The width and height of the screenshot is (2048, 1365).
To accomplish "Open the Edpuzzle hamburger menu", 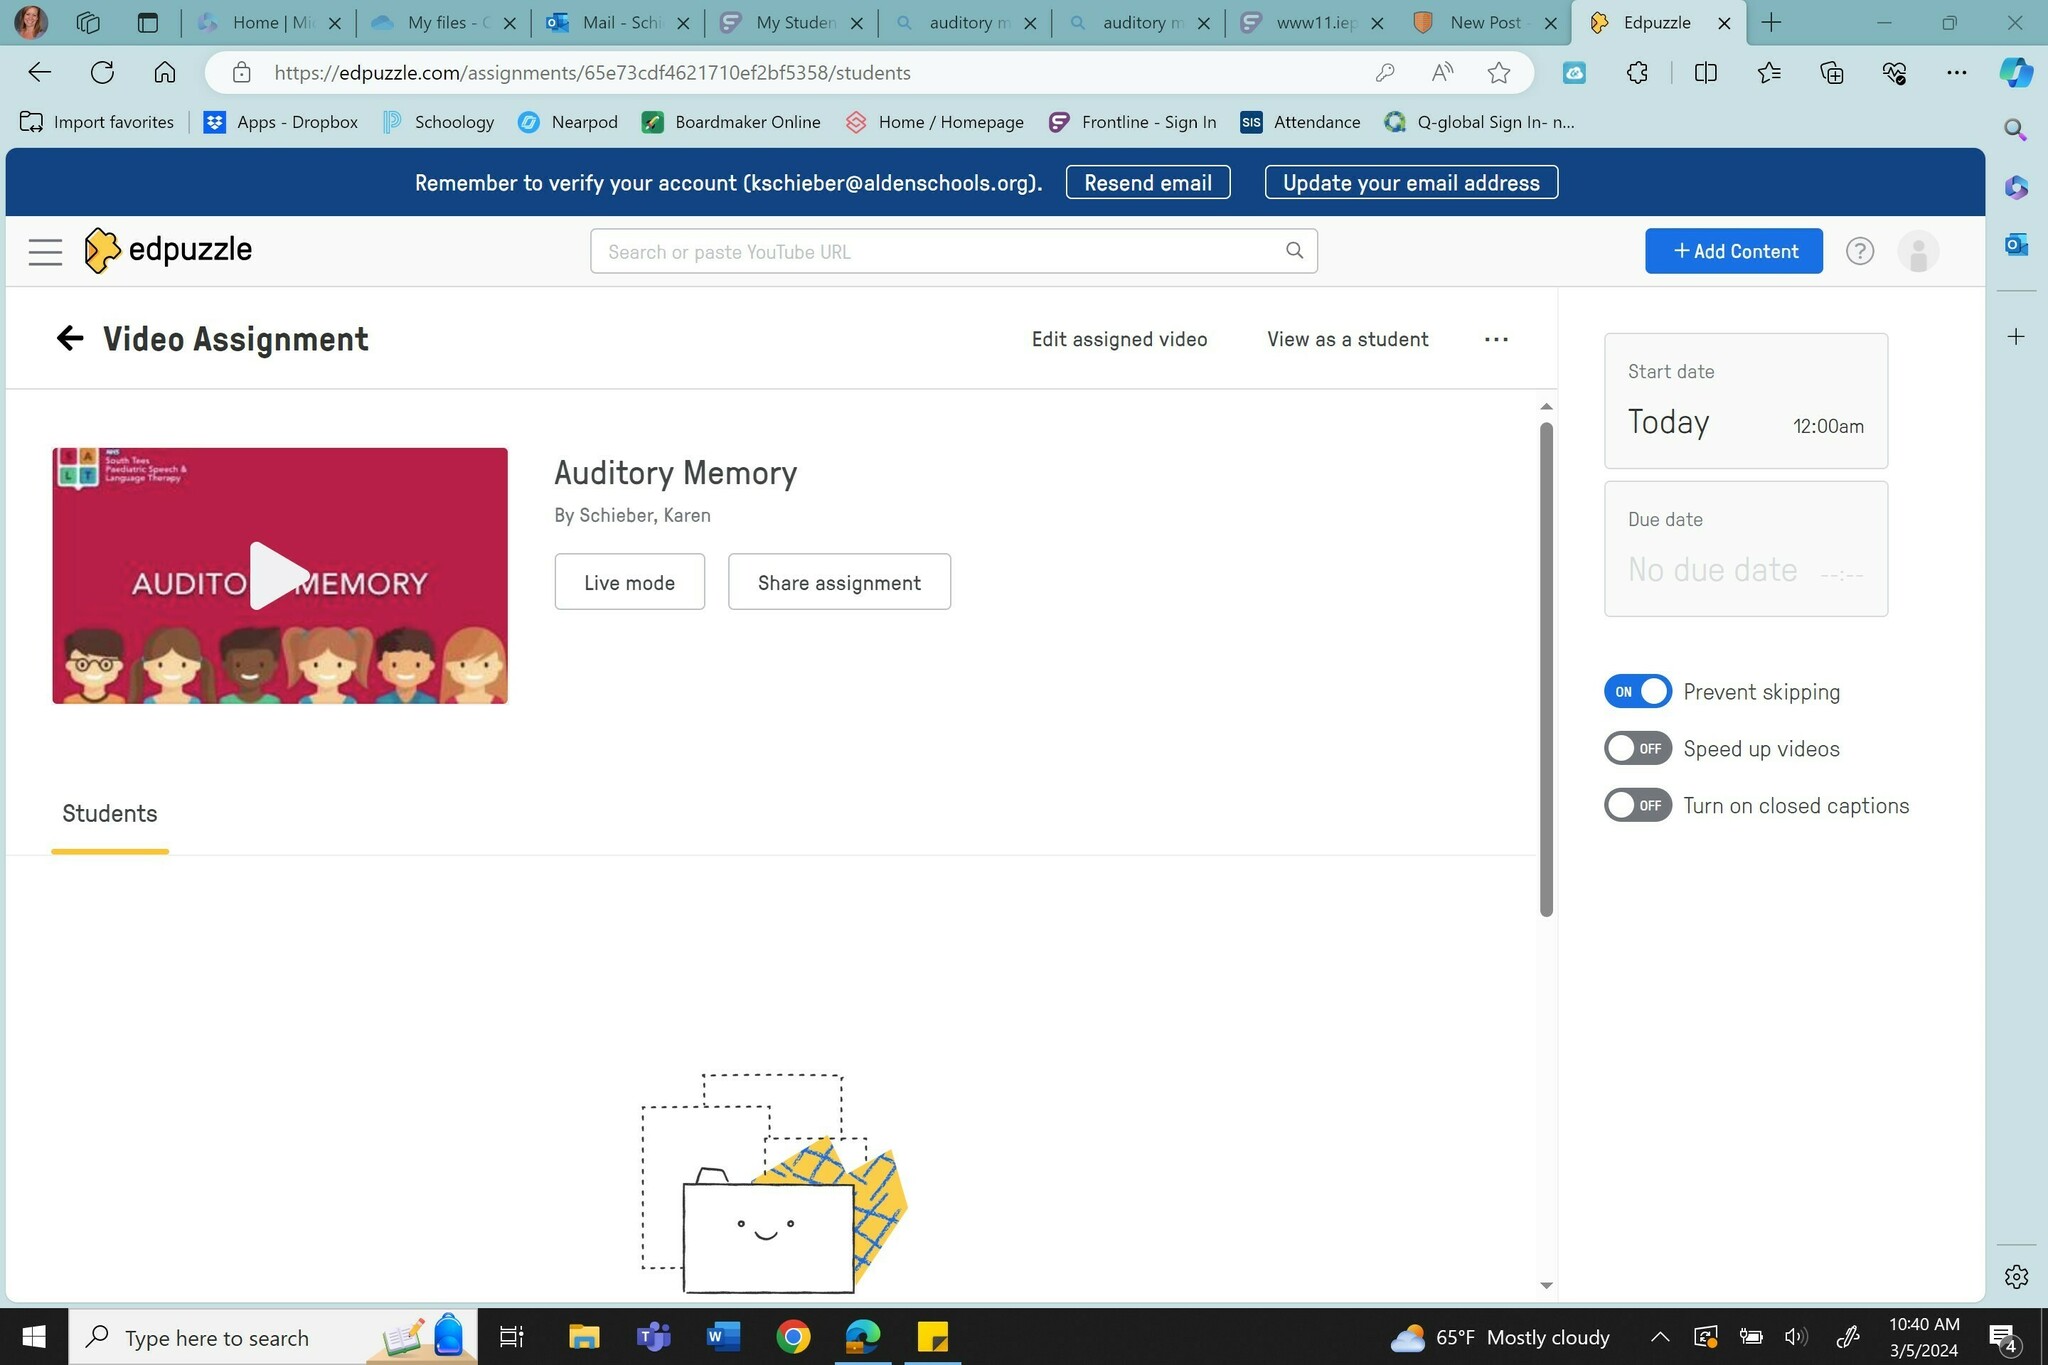I will 45,251.
